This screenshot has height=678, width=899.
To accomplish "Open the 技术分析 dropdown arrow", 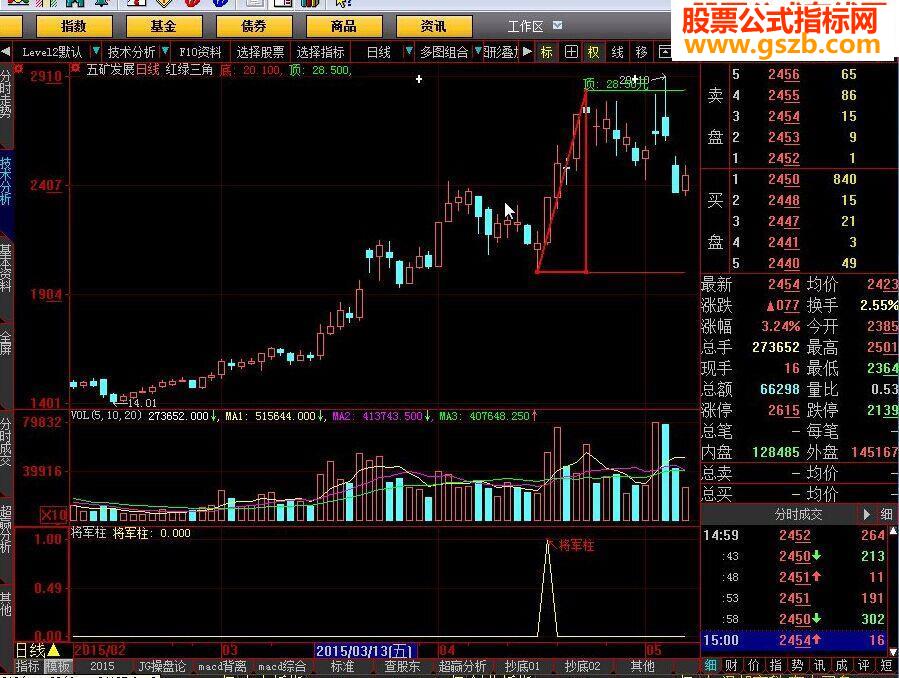I will click(165, 52).
